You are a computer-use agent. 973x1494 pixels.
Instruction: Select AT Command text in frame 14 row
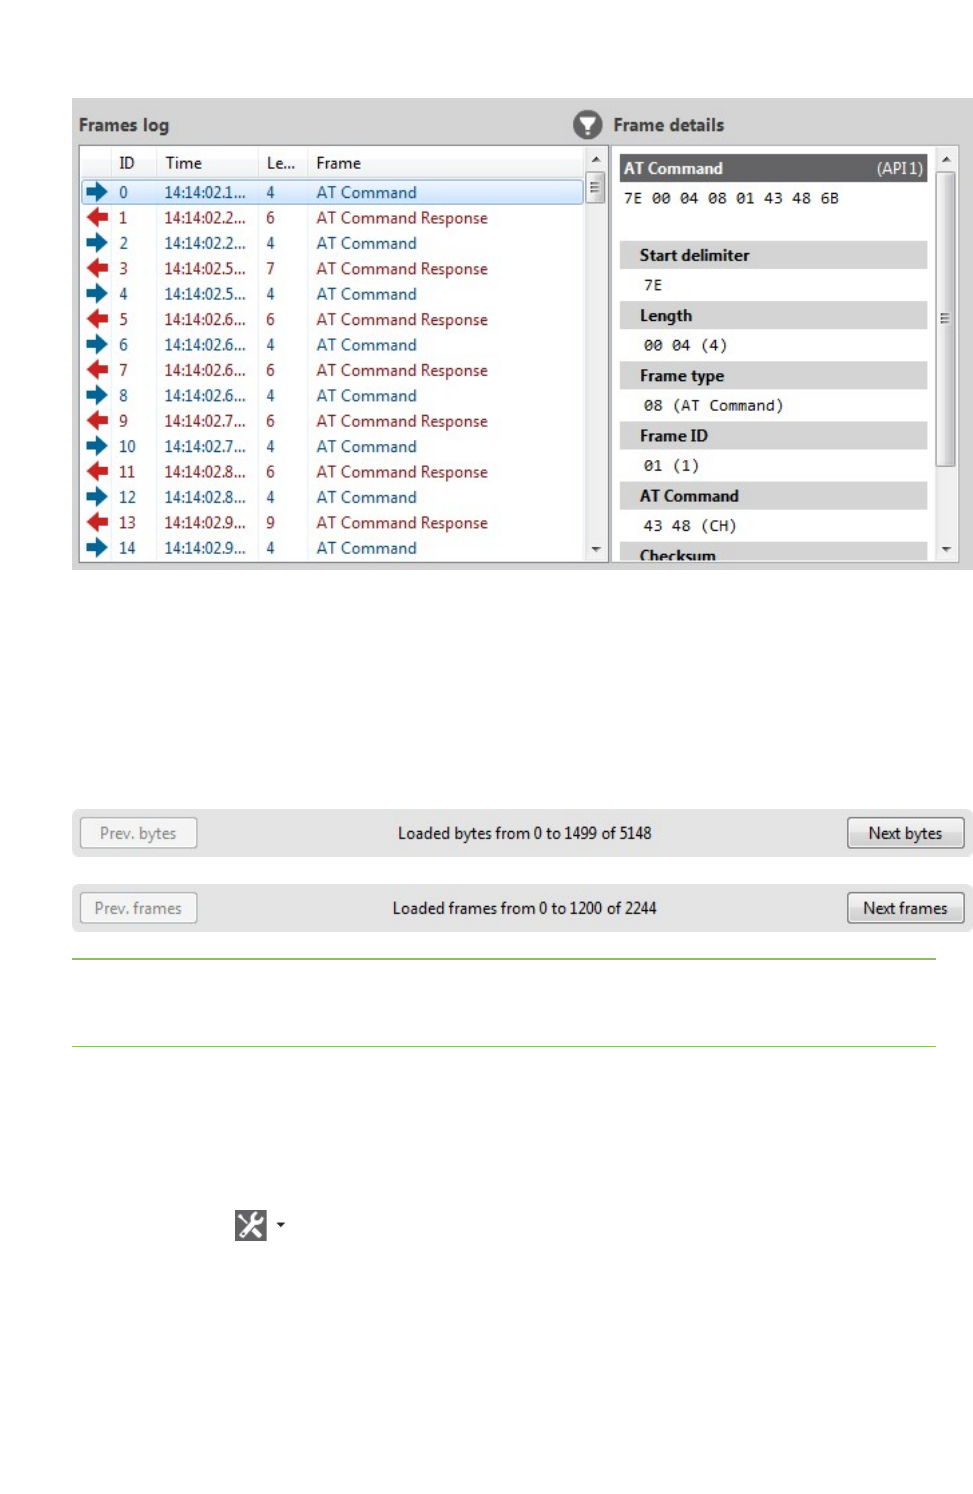pos(366,548)
